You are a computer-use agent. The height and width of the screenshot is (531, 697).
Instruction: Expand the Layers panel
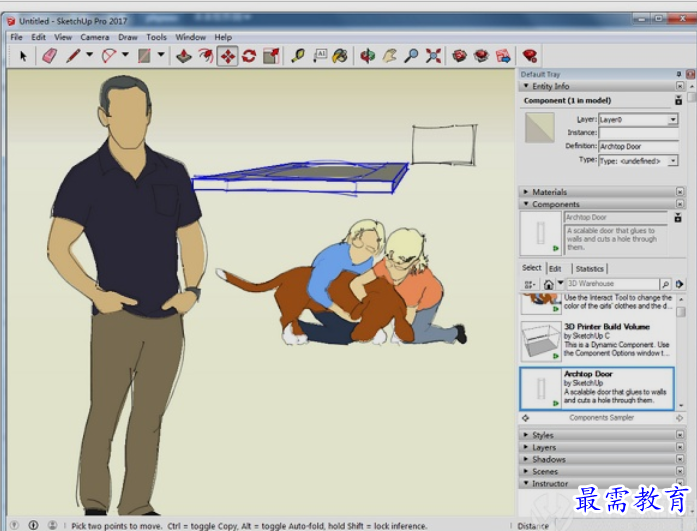[x=526, y=447]
